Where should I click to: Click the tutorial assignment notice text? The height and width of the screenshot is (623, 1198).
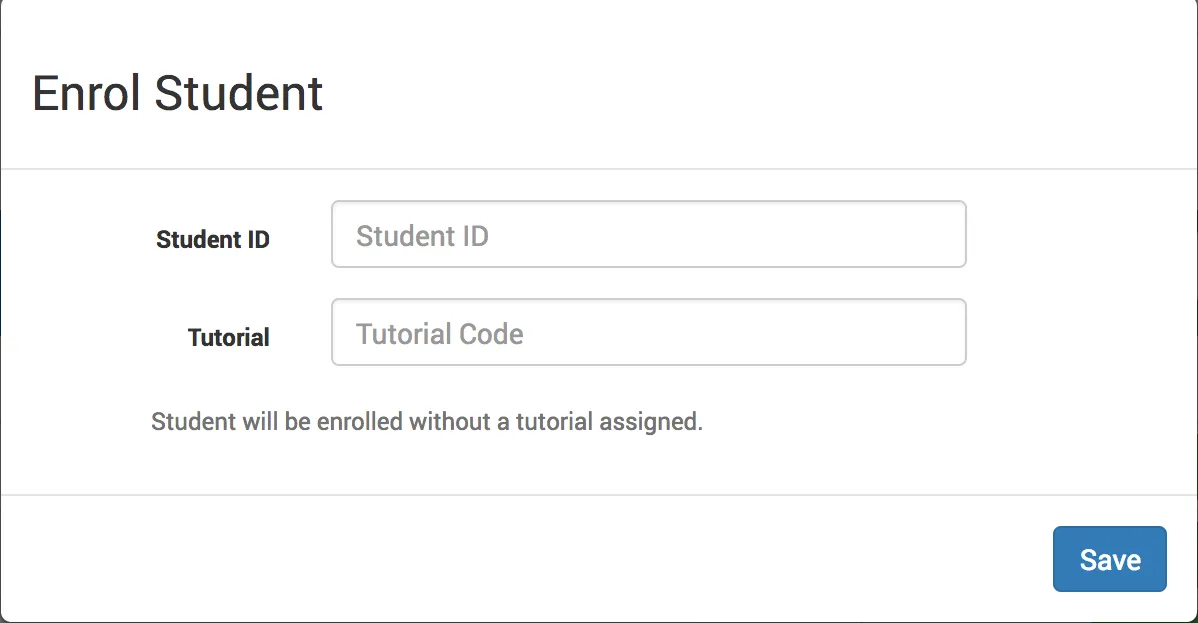tap(427, 421)
